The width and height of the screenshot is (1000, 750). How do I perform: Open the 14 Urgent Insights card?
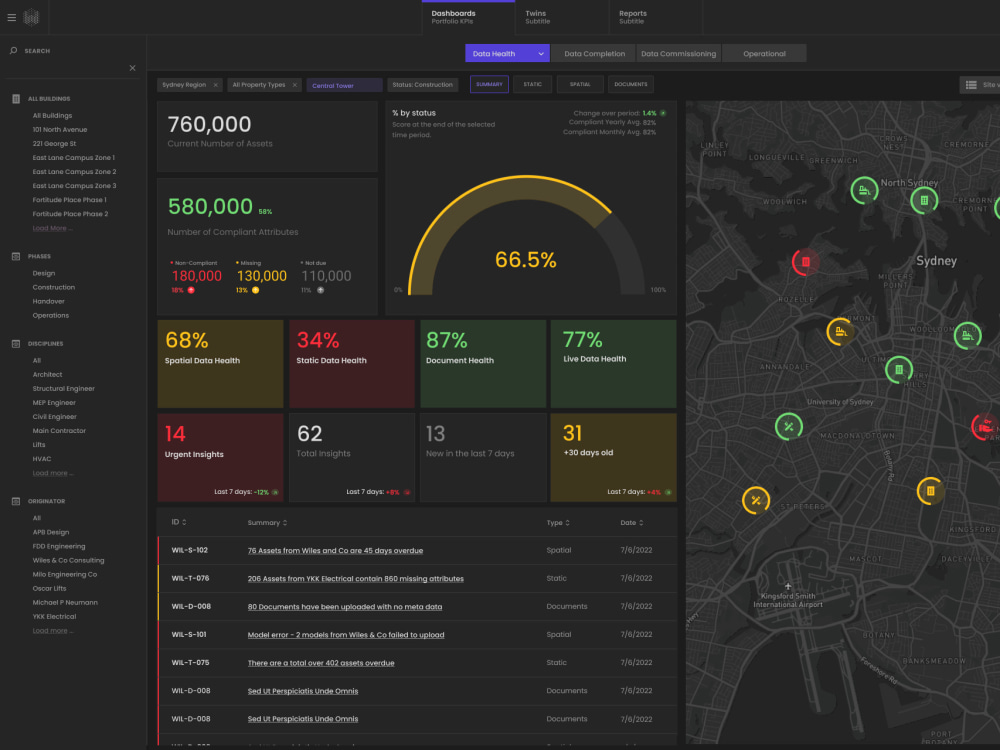pyautogui.click(x=220, y=457)
